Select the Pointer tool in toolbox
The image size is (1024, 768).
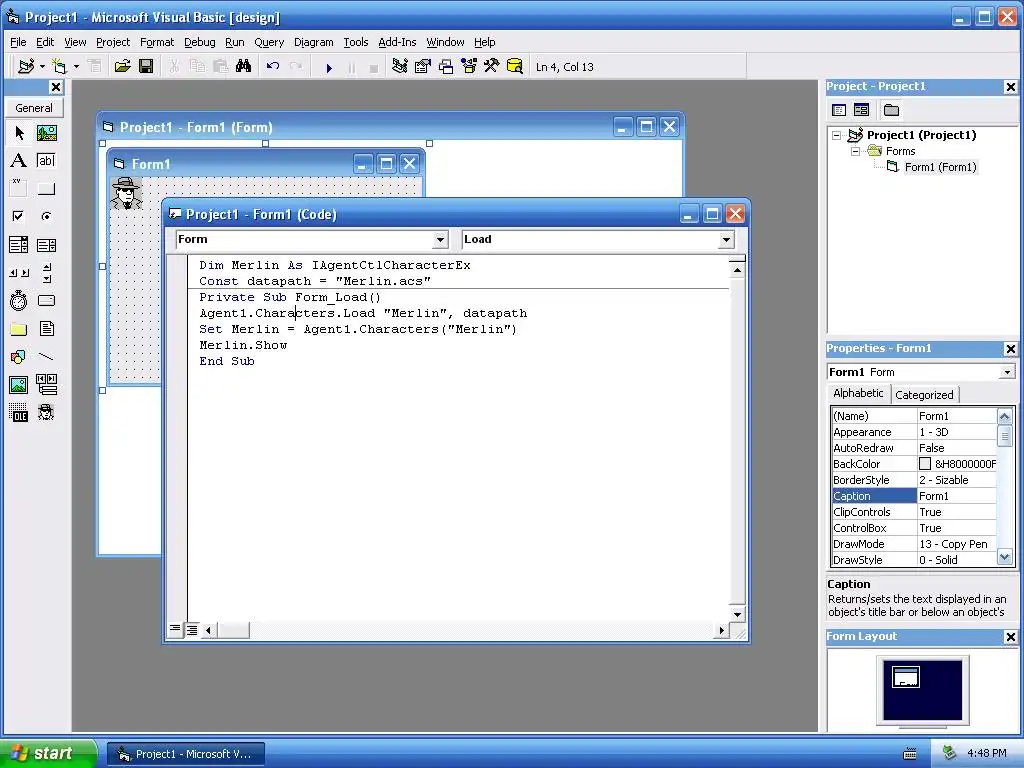click(x=19, y=133)
